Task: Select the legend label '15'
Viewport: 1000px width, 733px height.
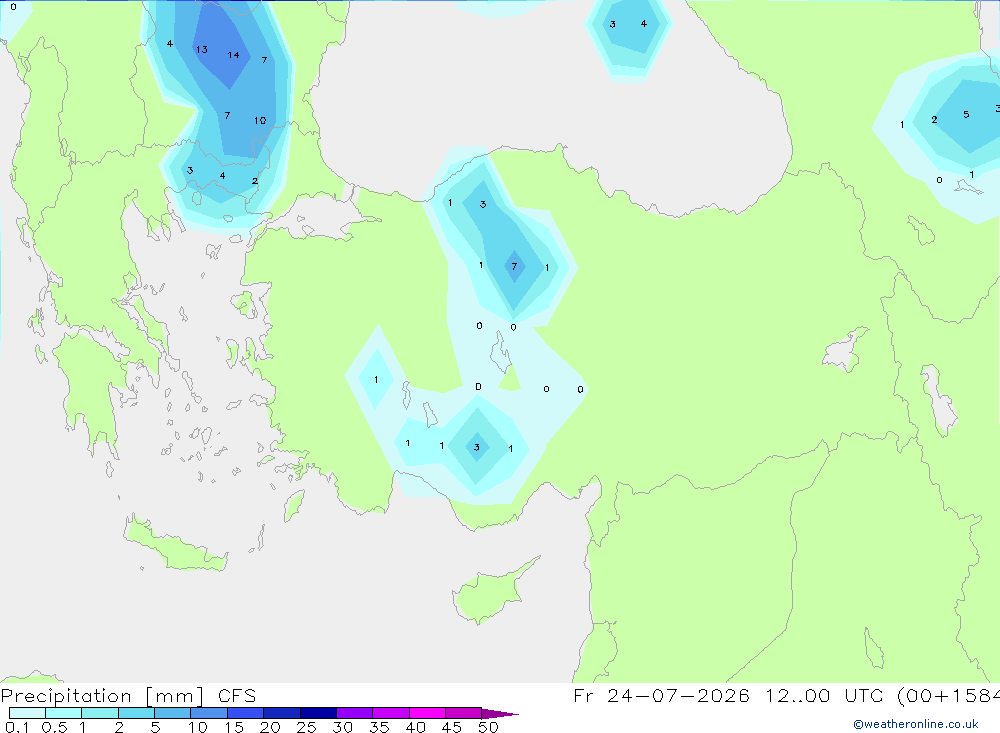Action: (x=234, y=727)
